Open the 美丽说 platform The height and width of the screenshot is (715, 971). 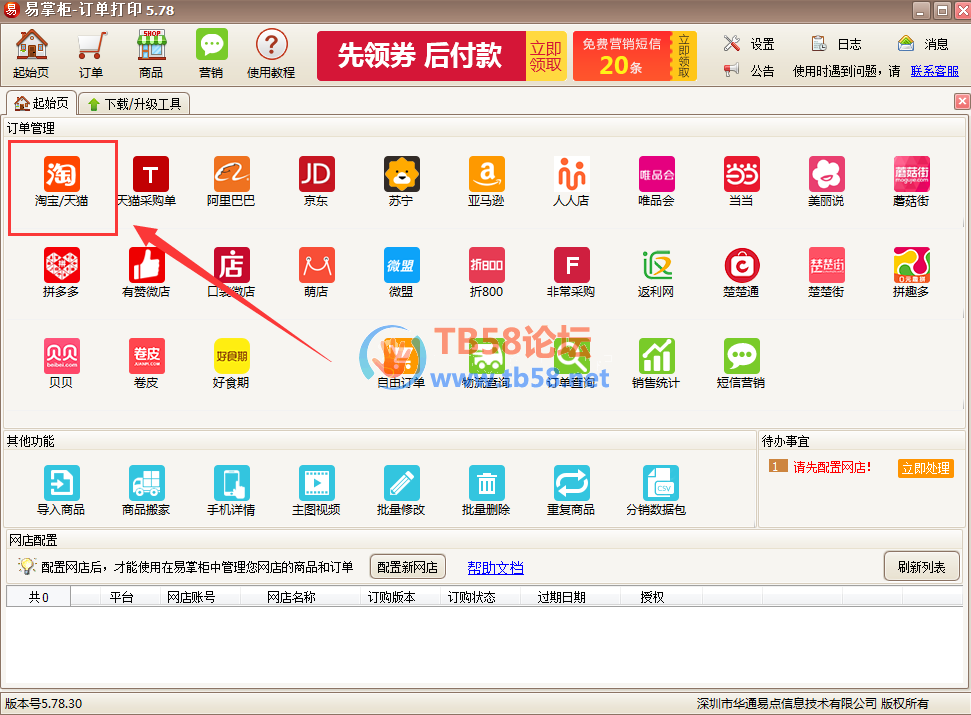click(x=826, y=181)
